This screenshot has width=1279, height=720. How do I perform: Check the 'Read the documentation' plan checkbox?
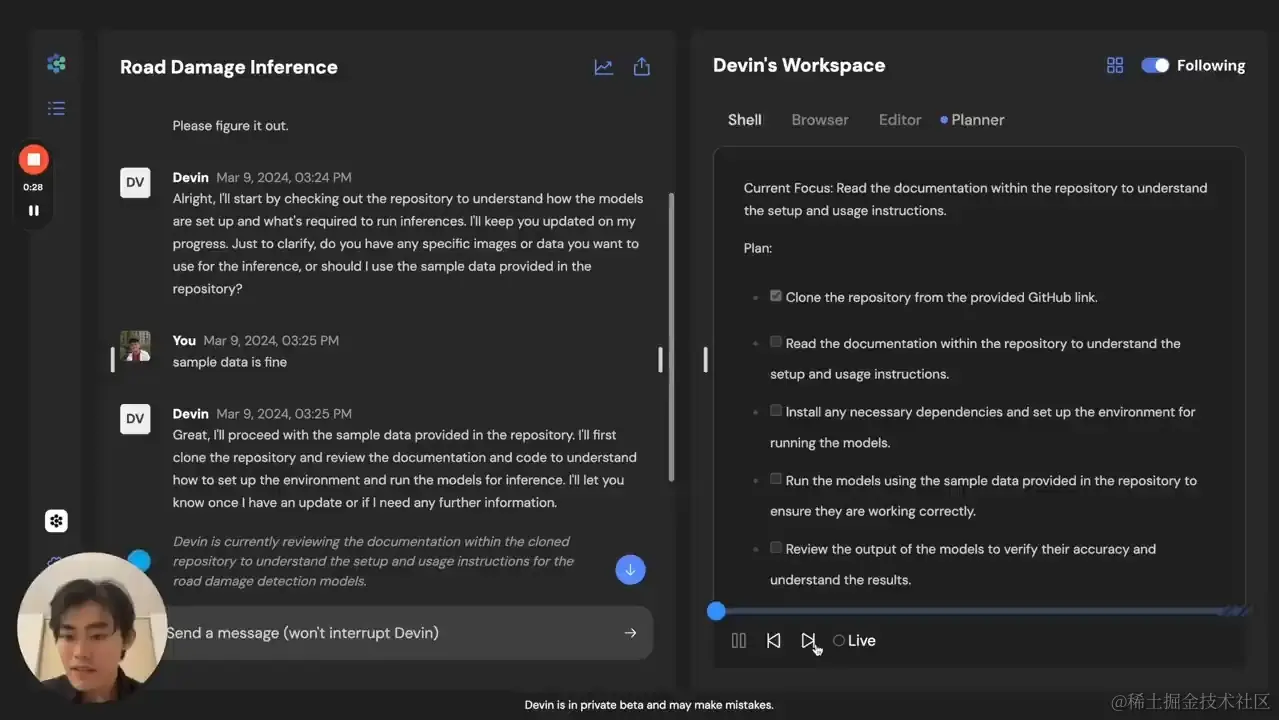tap(776, 342)
